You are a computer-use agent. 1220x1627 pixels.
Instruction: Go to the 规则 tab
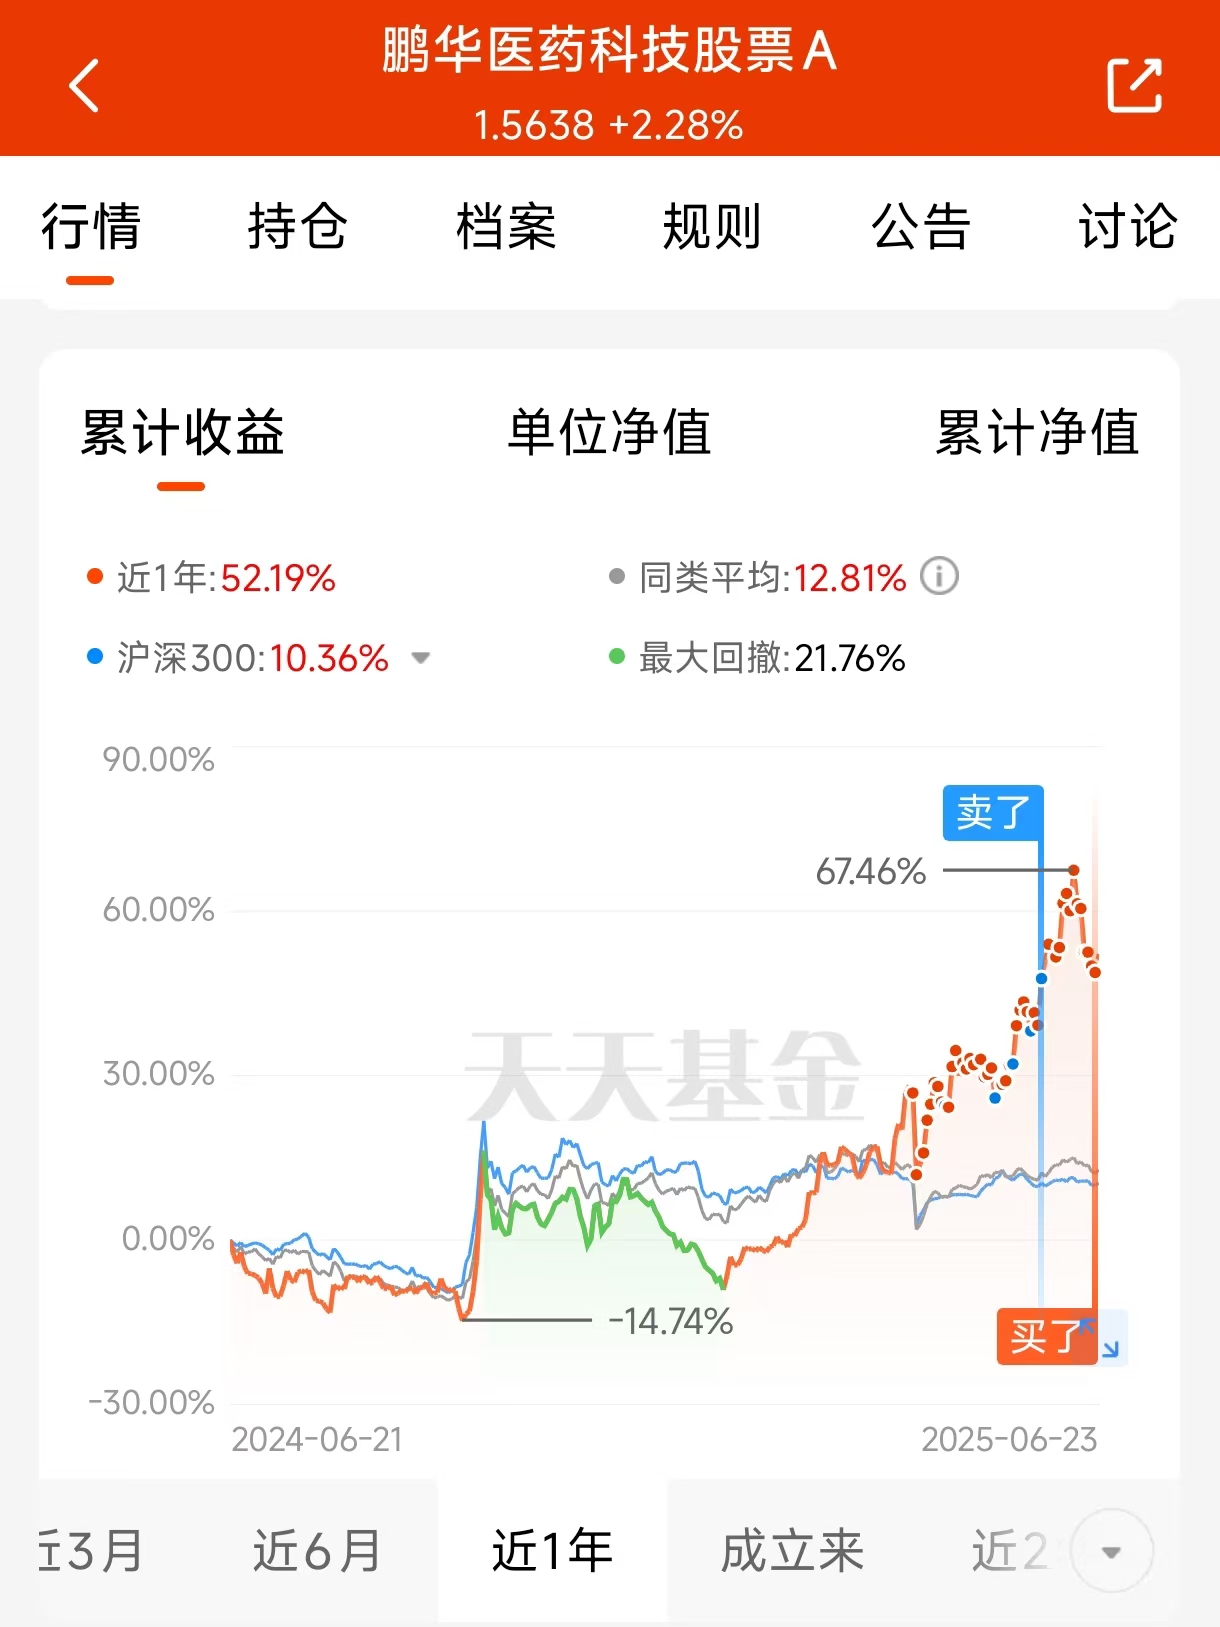click(x=712, y=227)
